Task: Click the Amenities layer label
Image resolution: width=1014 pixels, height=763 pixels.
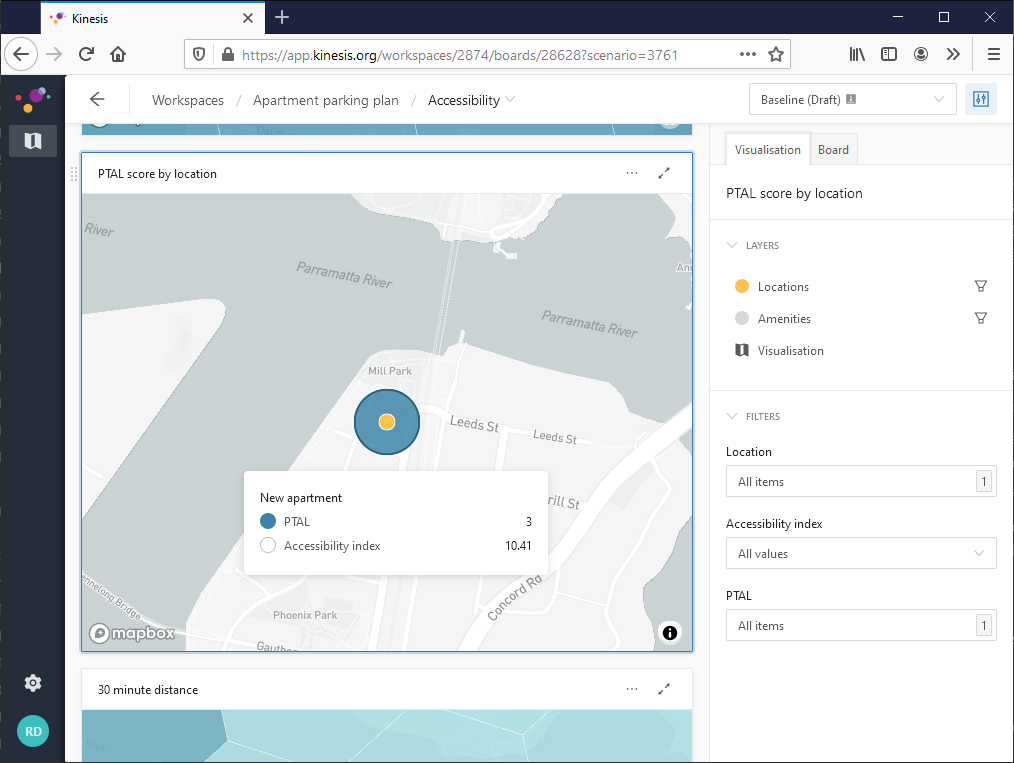Action: 784,319
